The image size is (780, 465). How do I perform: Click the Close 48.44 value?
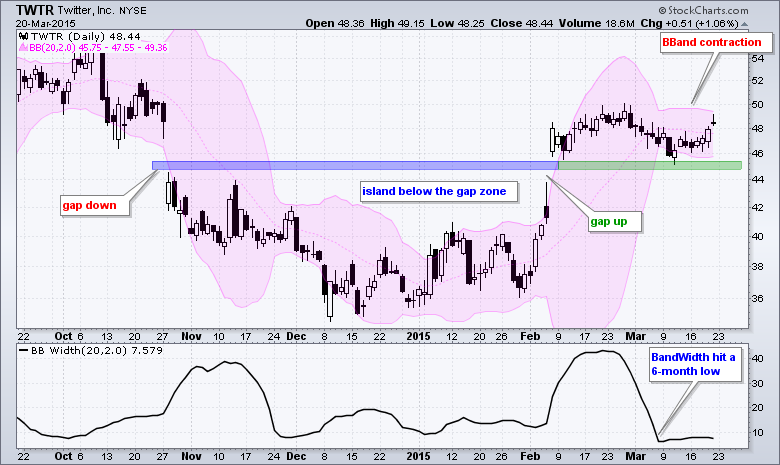pyautogui.click(x=521, y=23)
